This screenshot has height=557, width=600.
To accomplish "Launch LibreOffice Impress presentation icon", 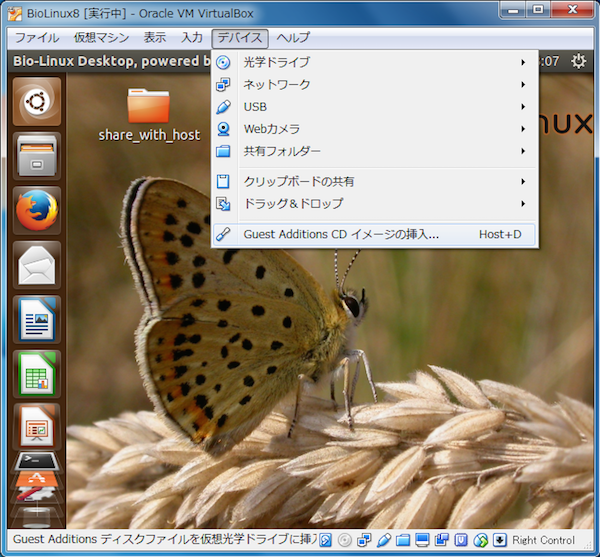I will pos(36,427).
